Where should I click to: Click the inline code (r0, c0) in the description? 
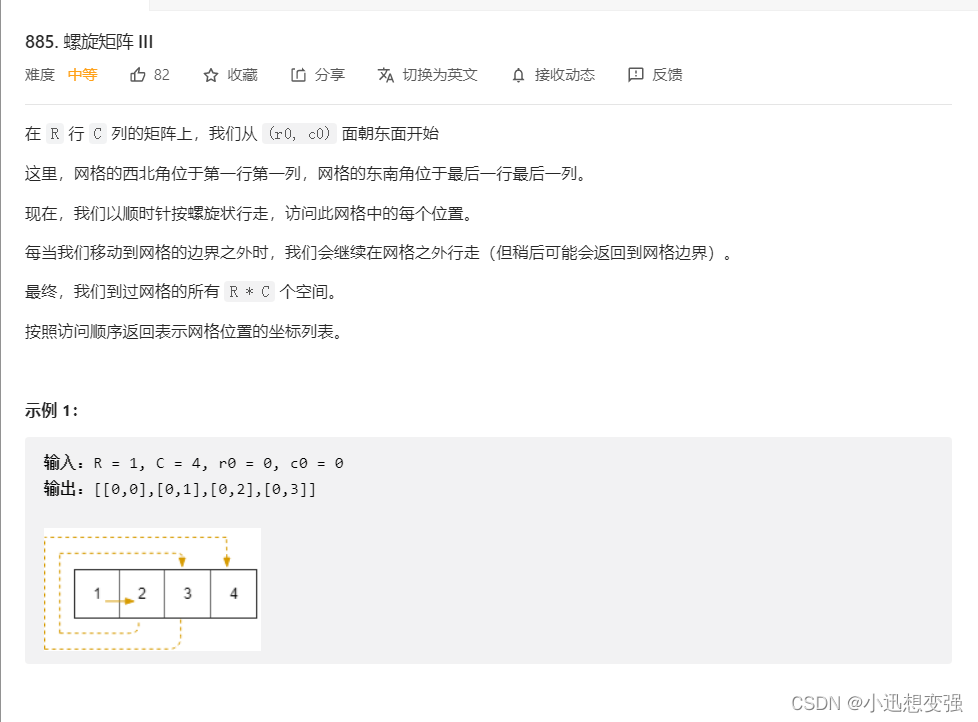tap(299, 133)
